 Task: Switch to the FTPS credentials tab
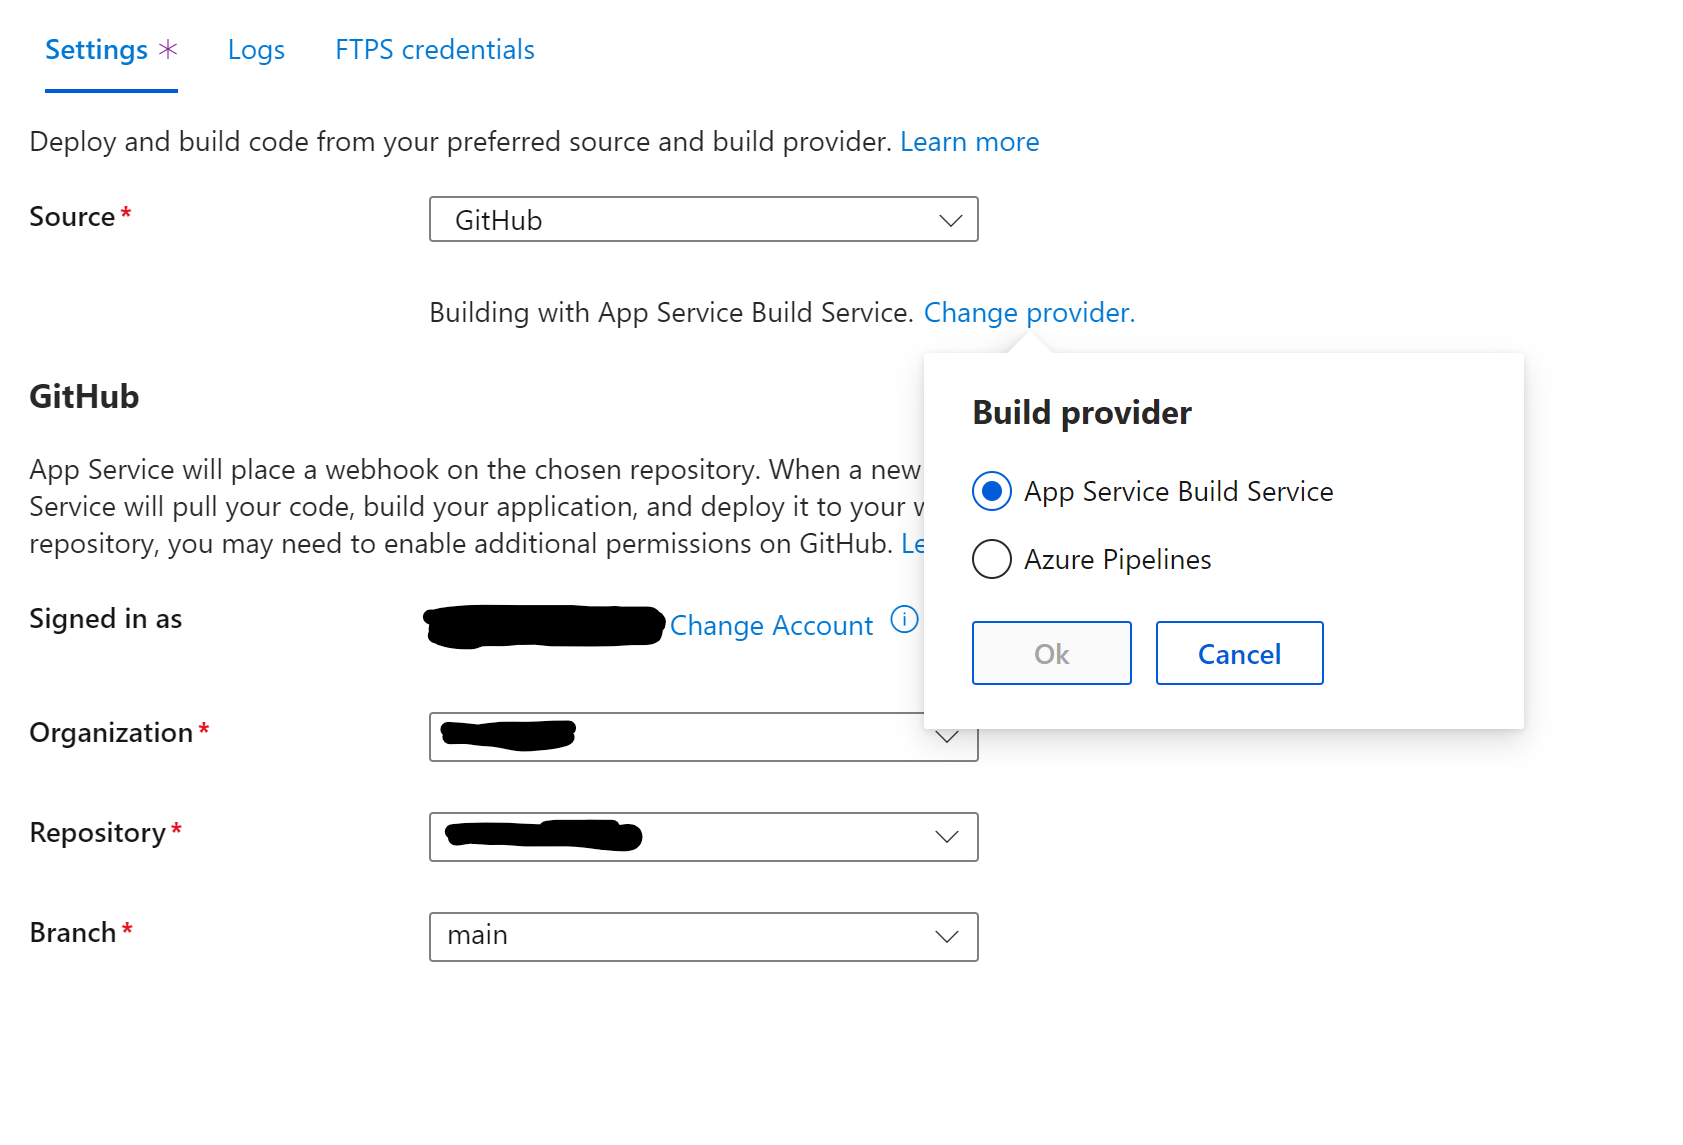click(x=434, y=49)
